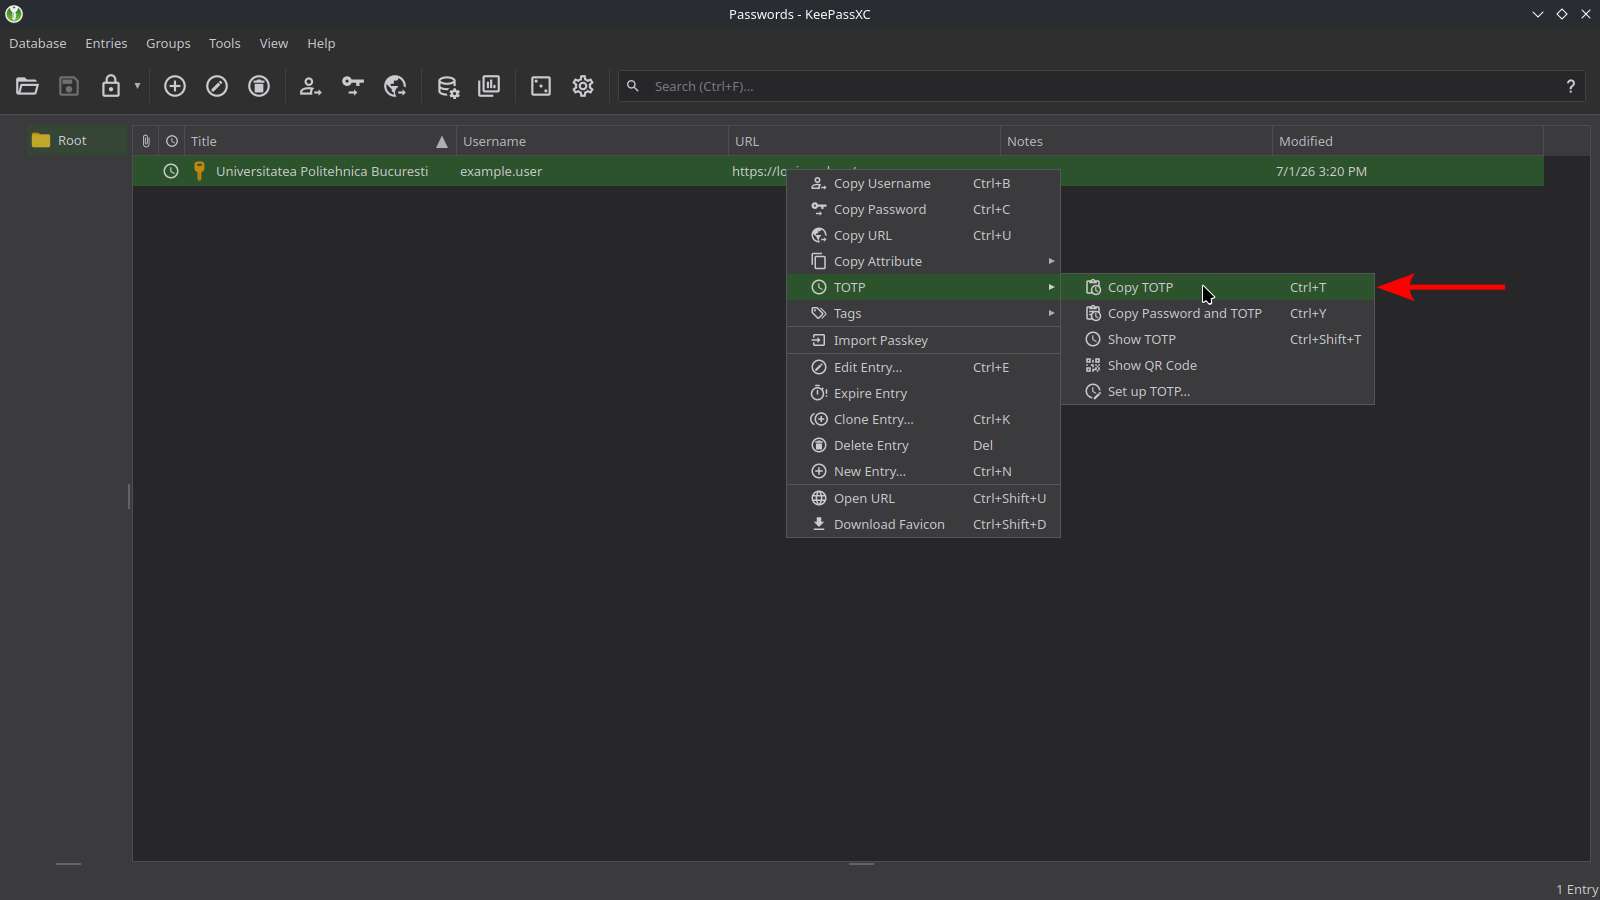
Task: Open application settings gear icon
Action: (583, 86)
